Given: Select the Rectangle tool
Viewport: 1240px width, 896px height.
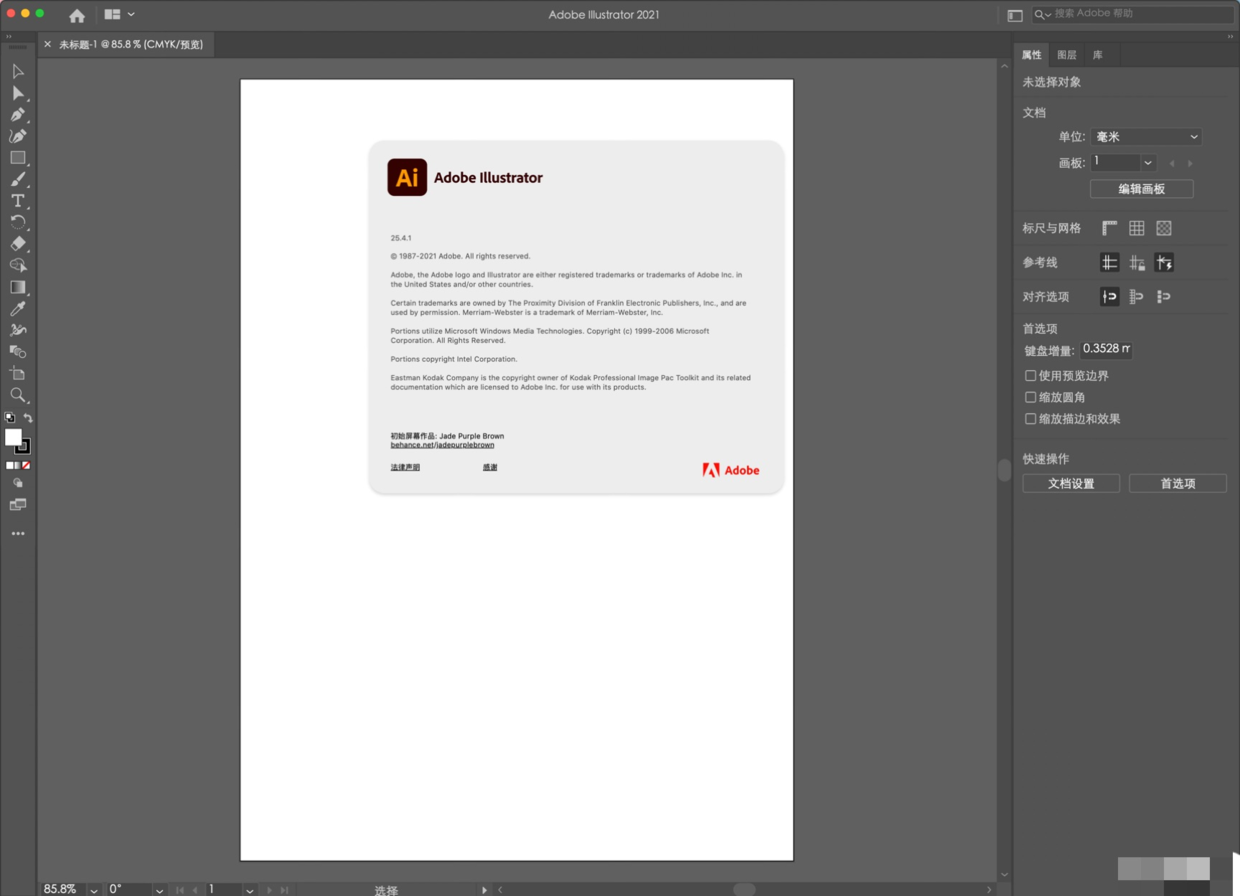Looking at the screenshot, I should tap(18, 158).
